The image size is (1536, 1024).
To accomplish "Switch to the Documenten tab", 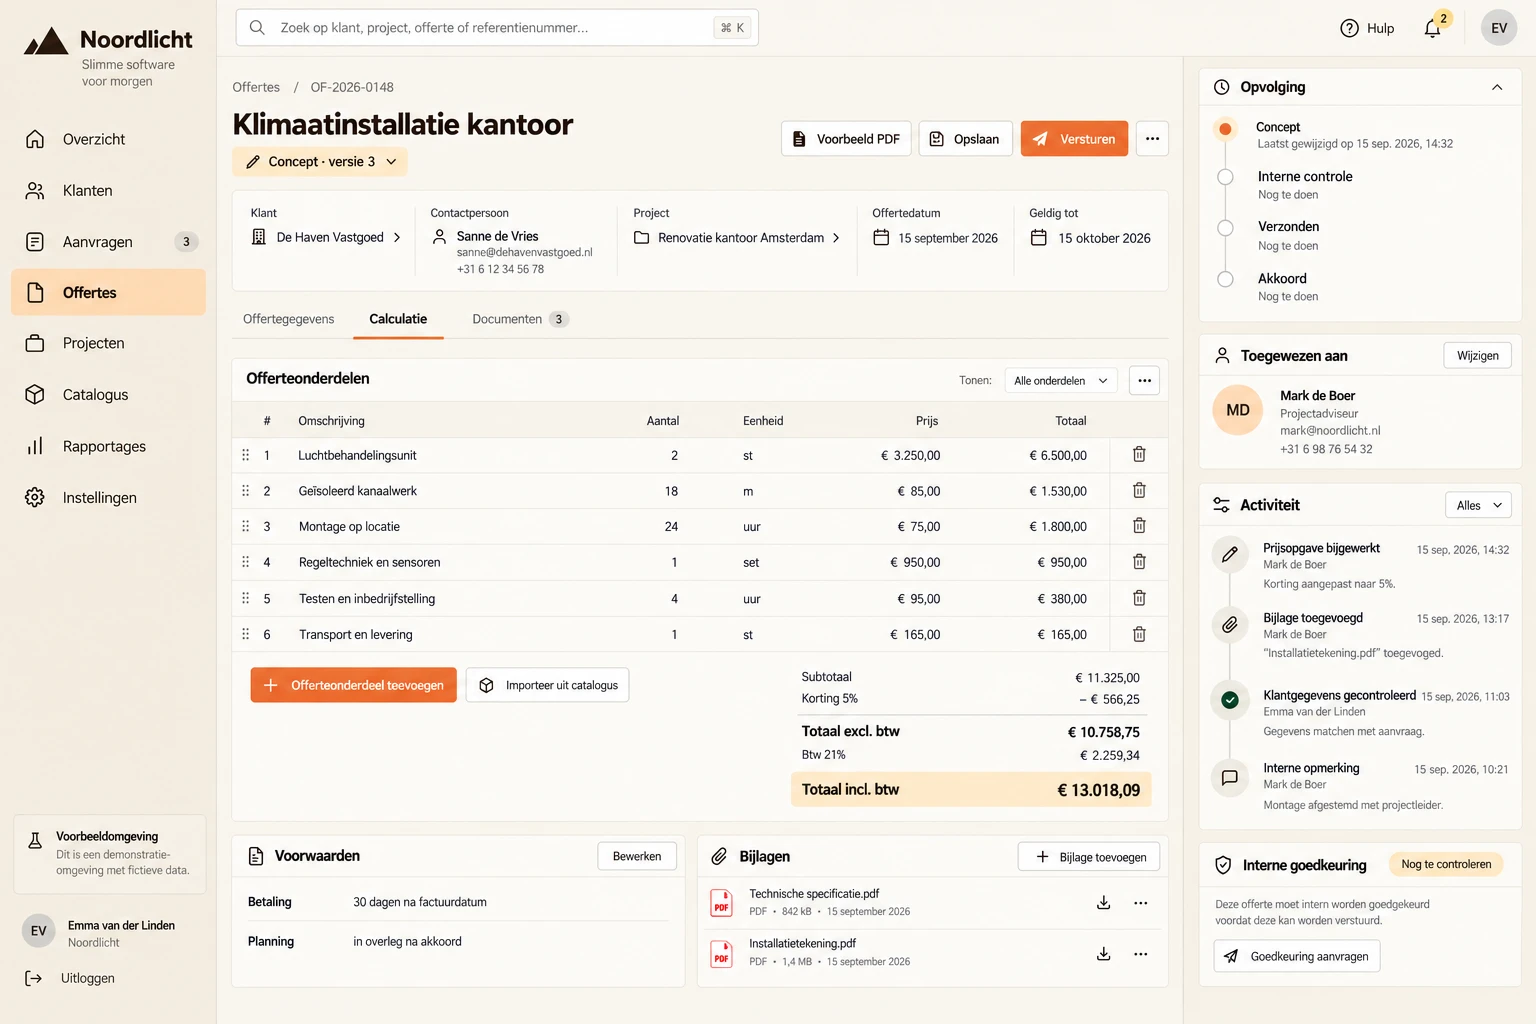I will point(520,319).
